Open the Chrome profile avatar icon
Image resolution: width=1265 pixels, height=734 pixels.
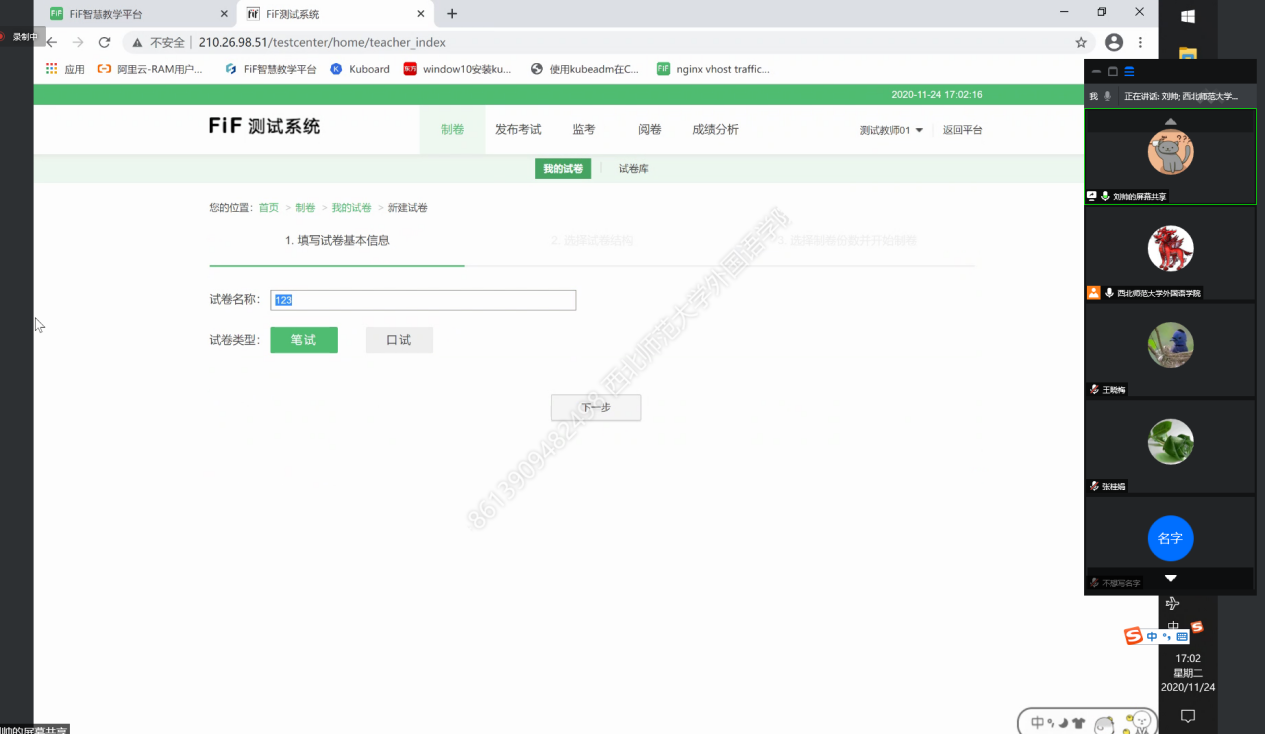[1113, 43]
